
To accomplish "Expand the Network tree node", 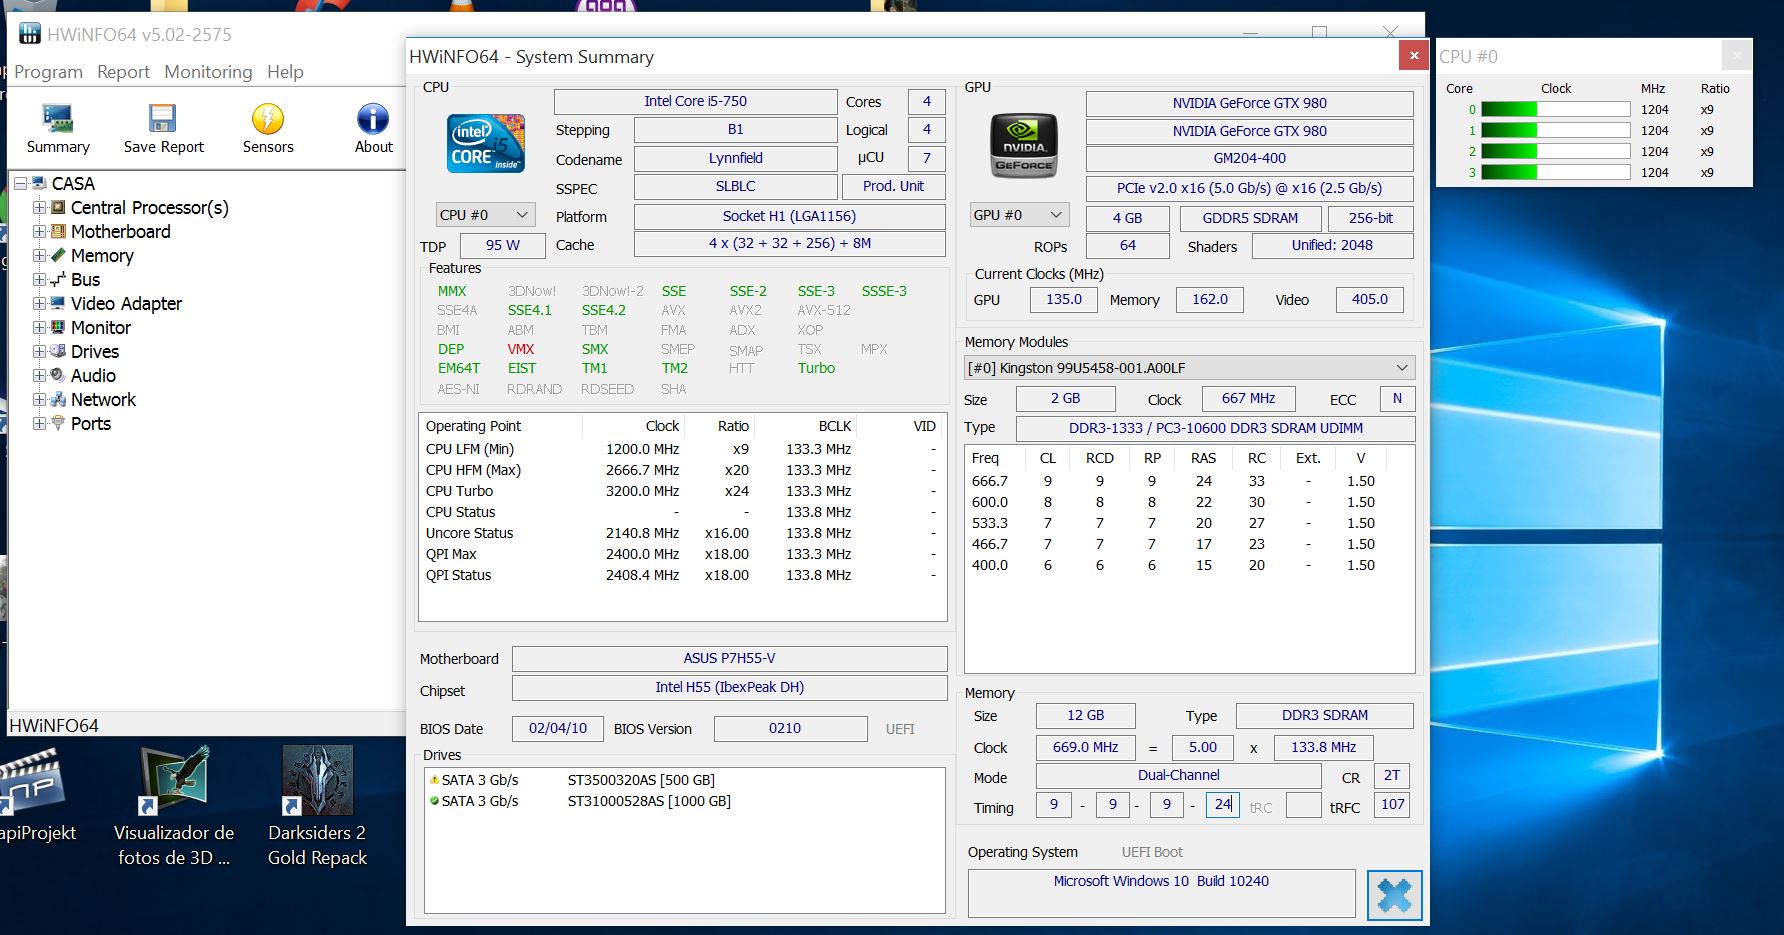I will pyautogui.click(x=39, y=399).
